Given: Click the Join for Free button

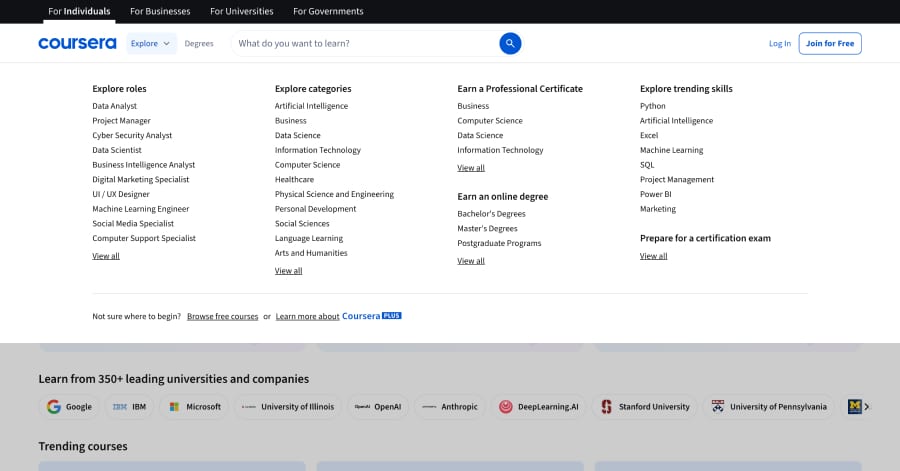Looking at the screenshot, I should [830, 44].
